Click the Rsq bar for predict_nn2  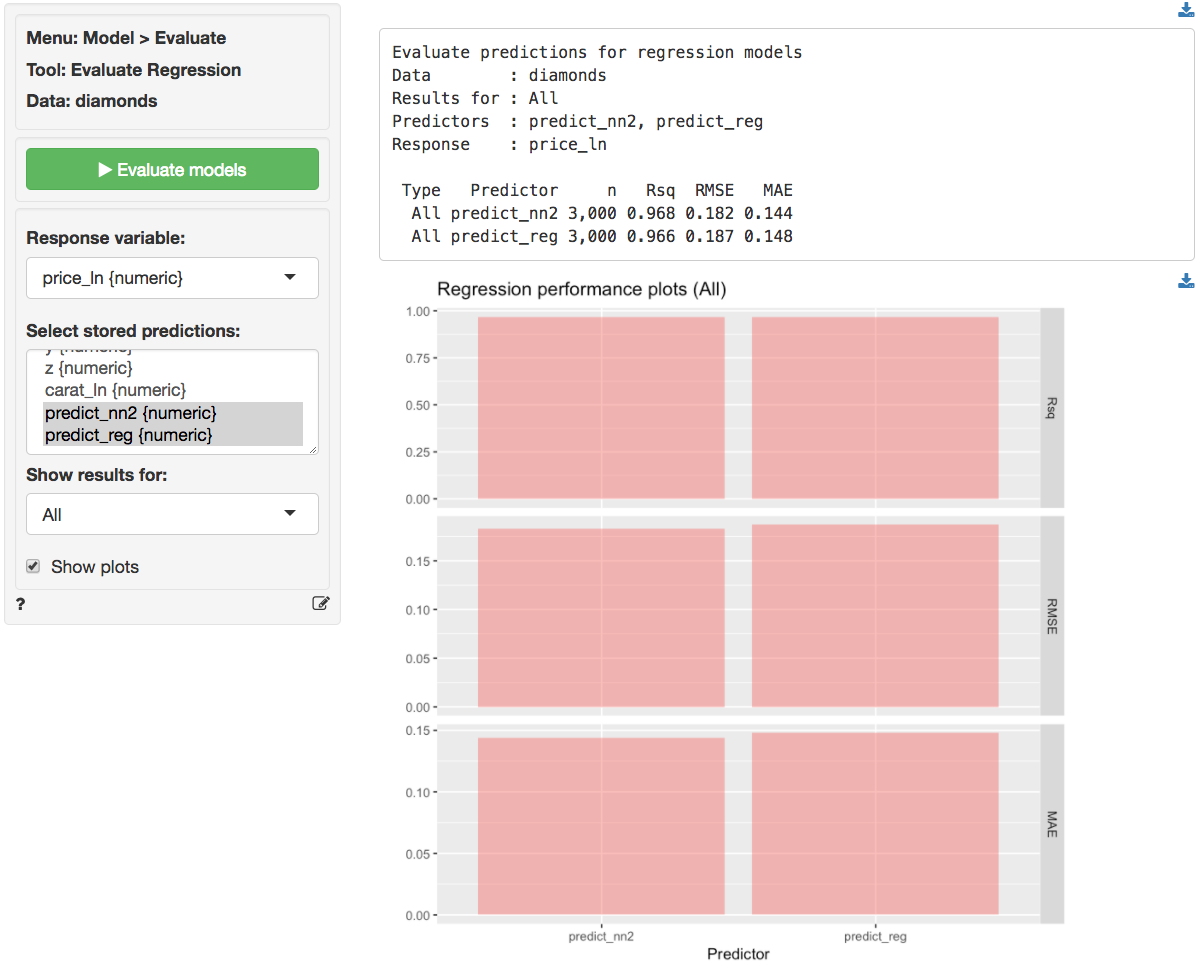[600, 407]
